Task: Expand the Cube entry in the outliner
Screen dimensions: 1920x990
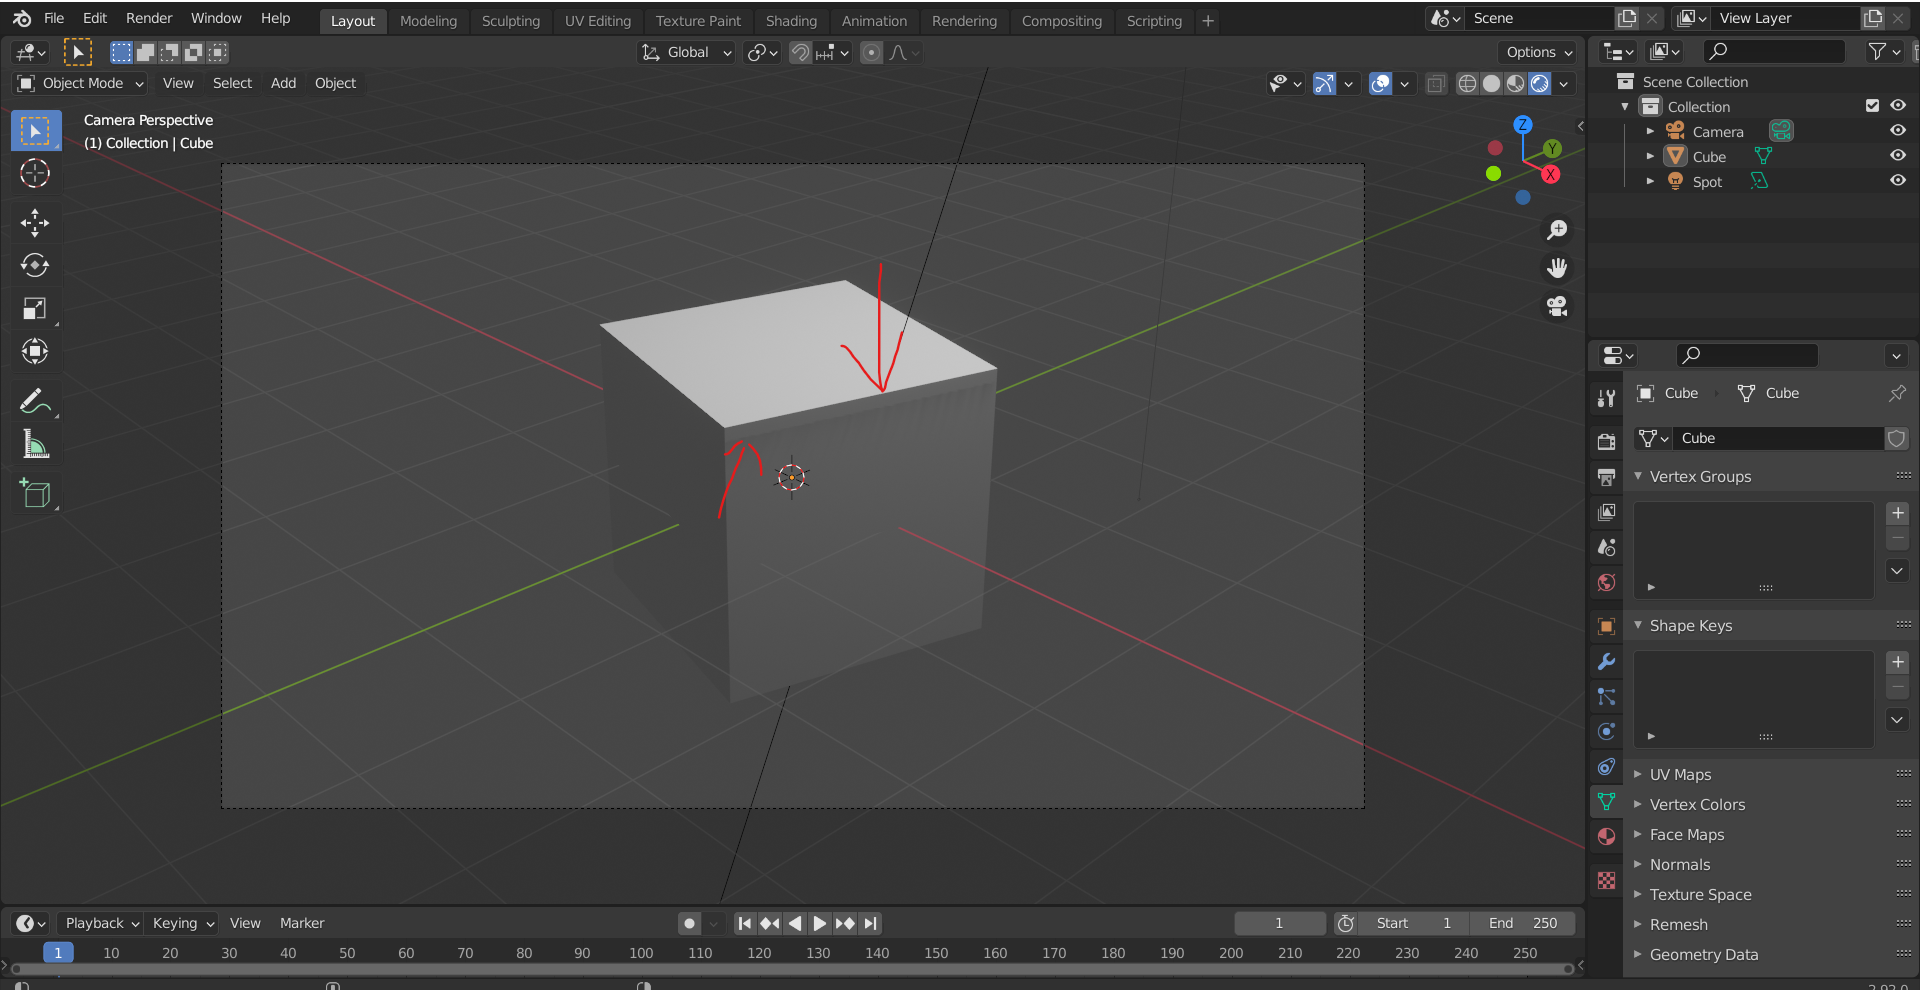Action: (1650, 156)
